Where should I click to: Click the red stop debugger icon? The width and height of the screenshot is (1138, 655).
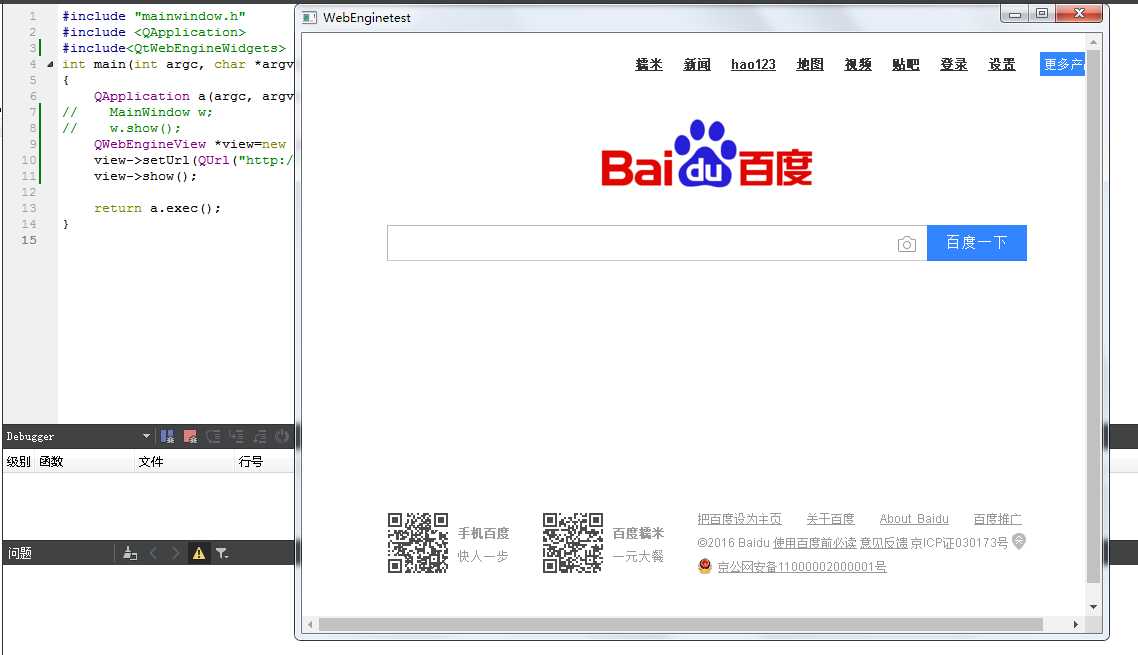(190, 436)
